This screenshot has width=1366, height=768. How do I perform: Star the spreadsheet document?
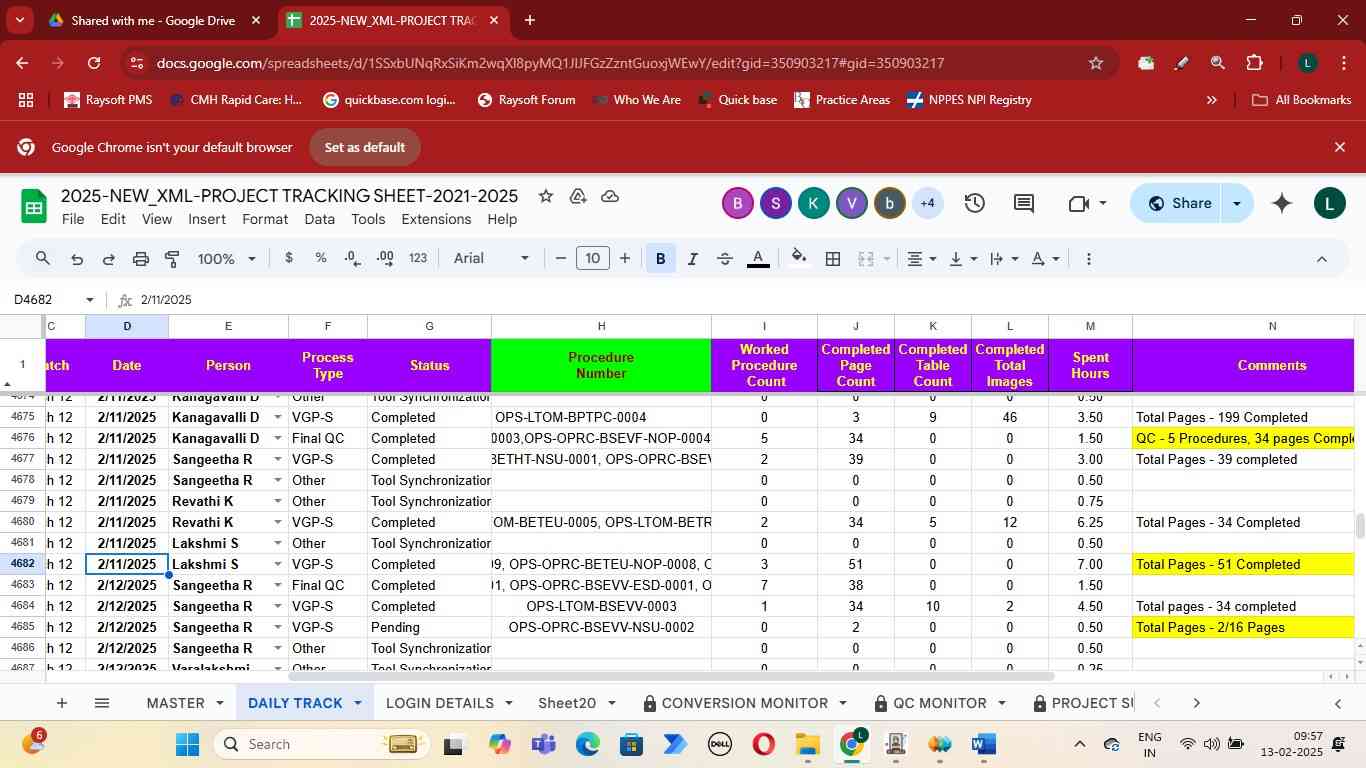click(x=546, y=196)
